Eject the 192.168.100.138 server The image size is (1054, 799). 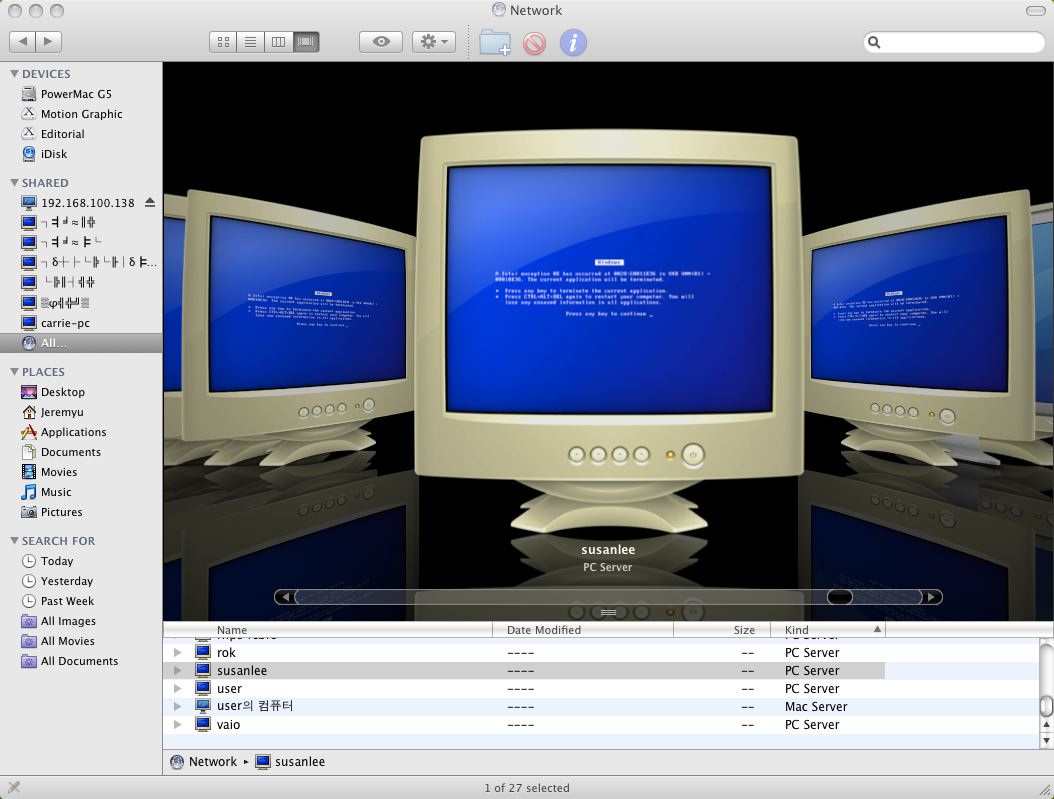tap(150, 202)
